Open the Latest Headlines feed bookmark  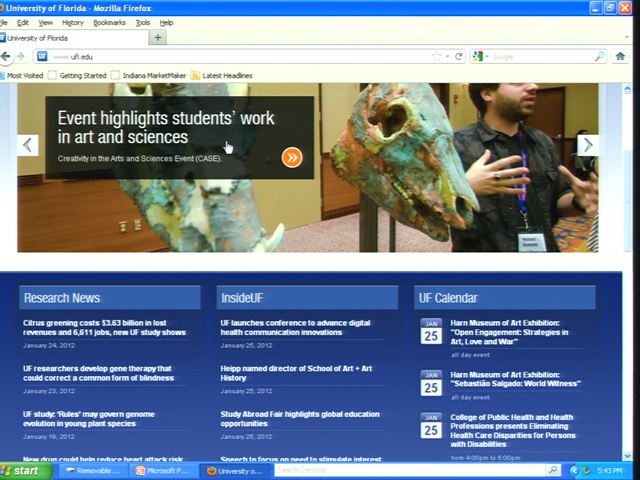click(x=222, y=76)
